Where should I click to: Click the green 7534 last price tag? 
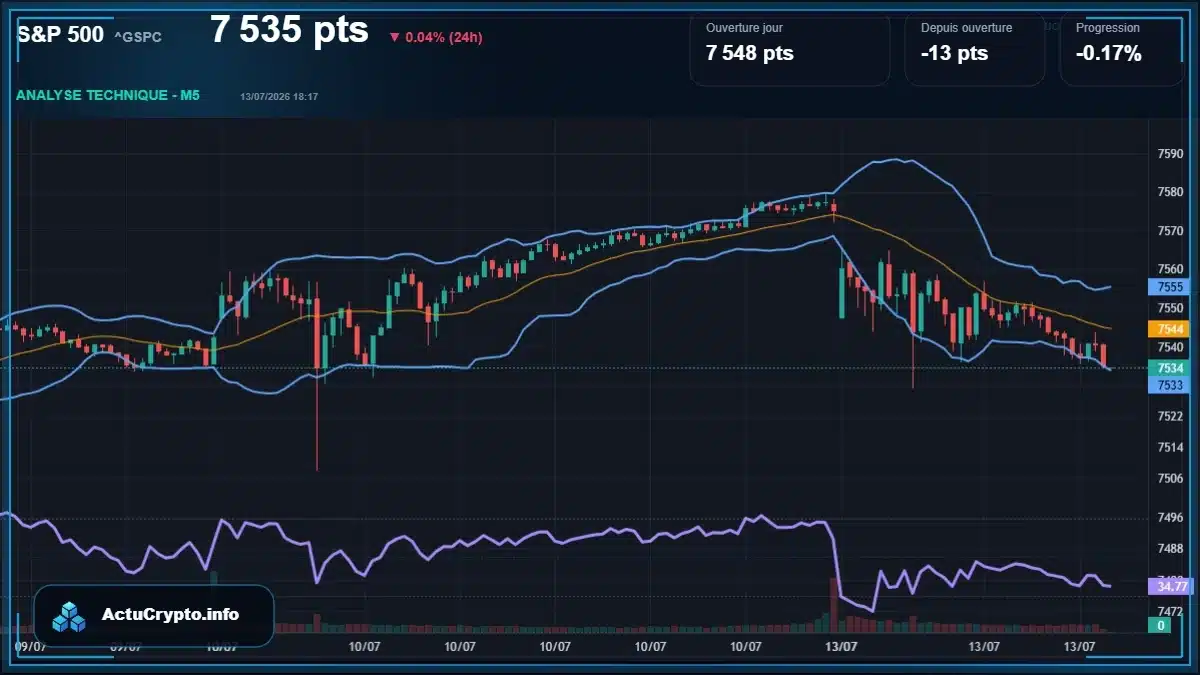coord(1170,368)
